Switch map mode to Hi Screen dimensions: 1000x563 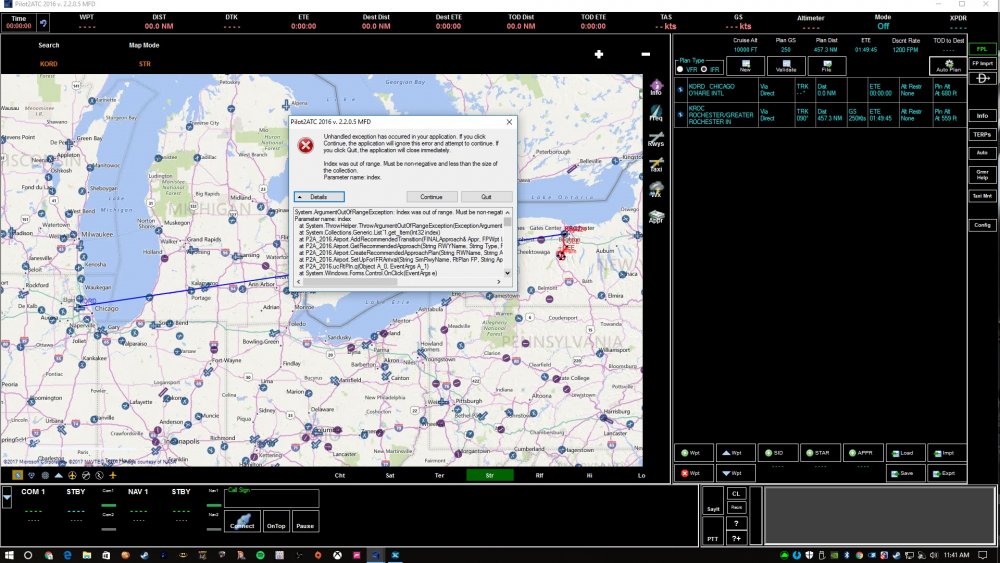click(589, 475)
